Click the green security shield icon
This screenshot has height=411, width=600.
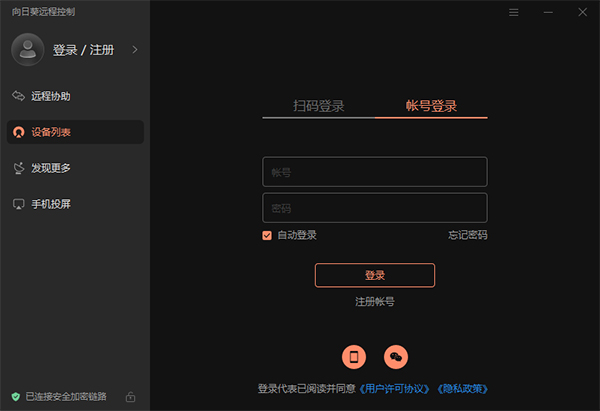click(16, 396)
